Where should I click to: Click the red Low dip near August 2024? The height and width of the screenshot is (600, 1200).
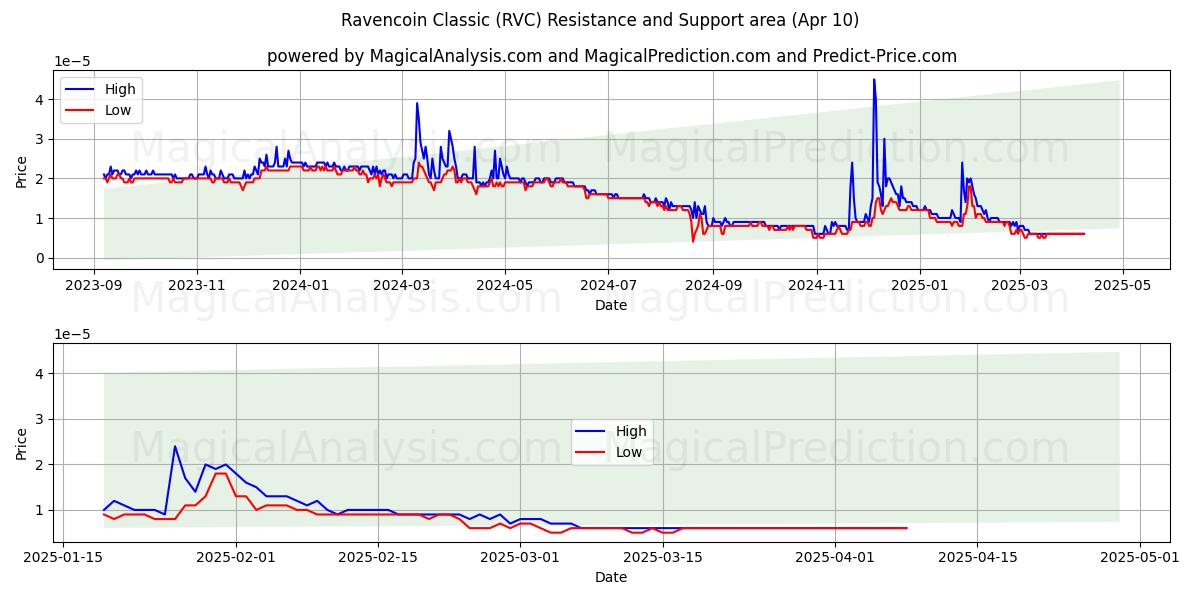pos(692,241)
